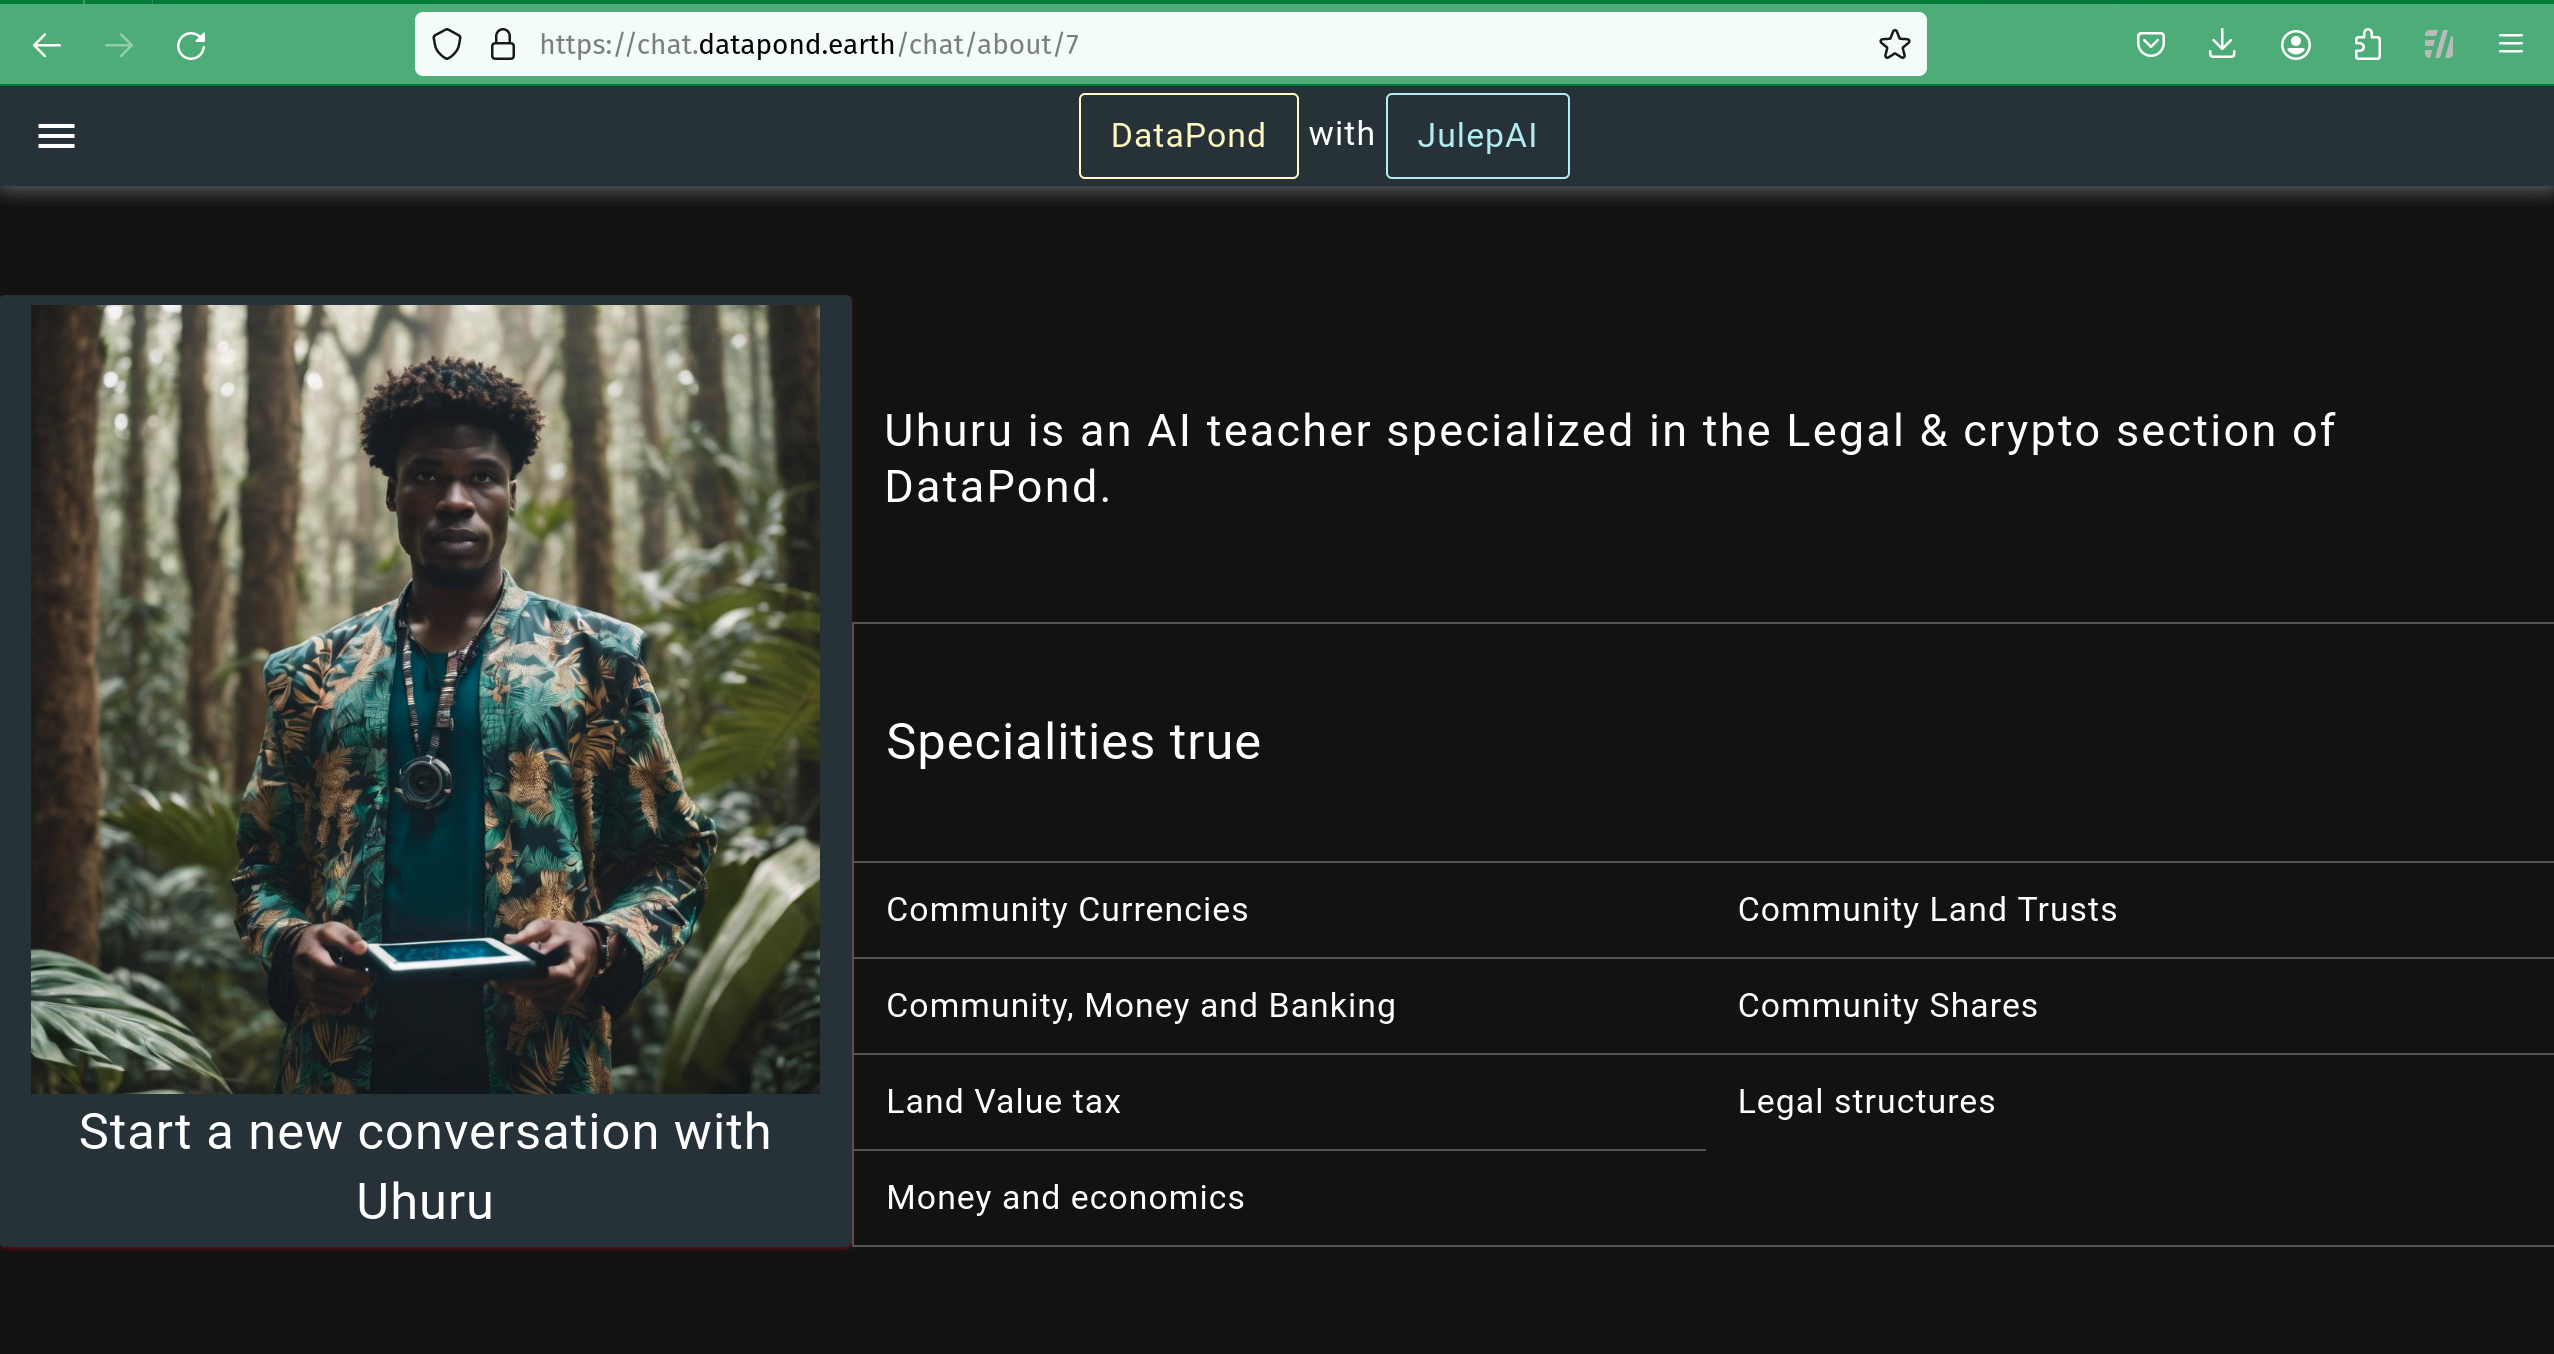Save page to Pocket

point(2150,45)
